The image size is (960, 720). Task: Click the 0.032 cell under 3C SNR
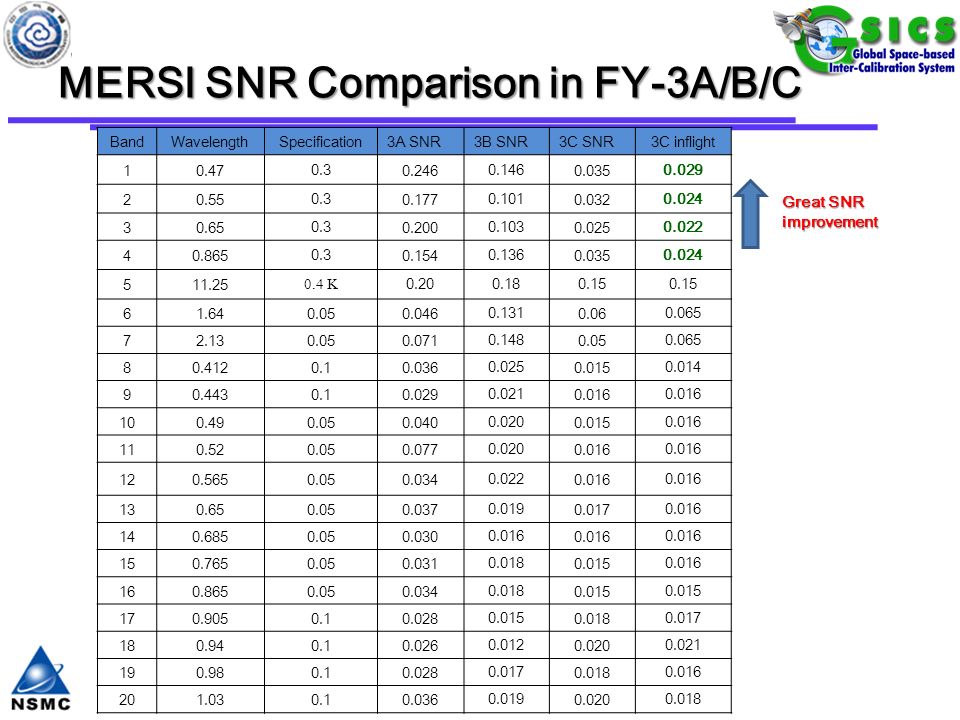(592, 200)
